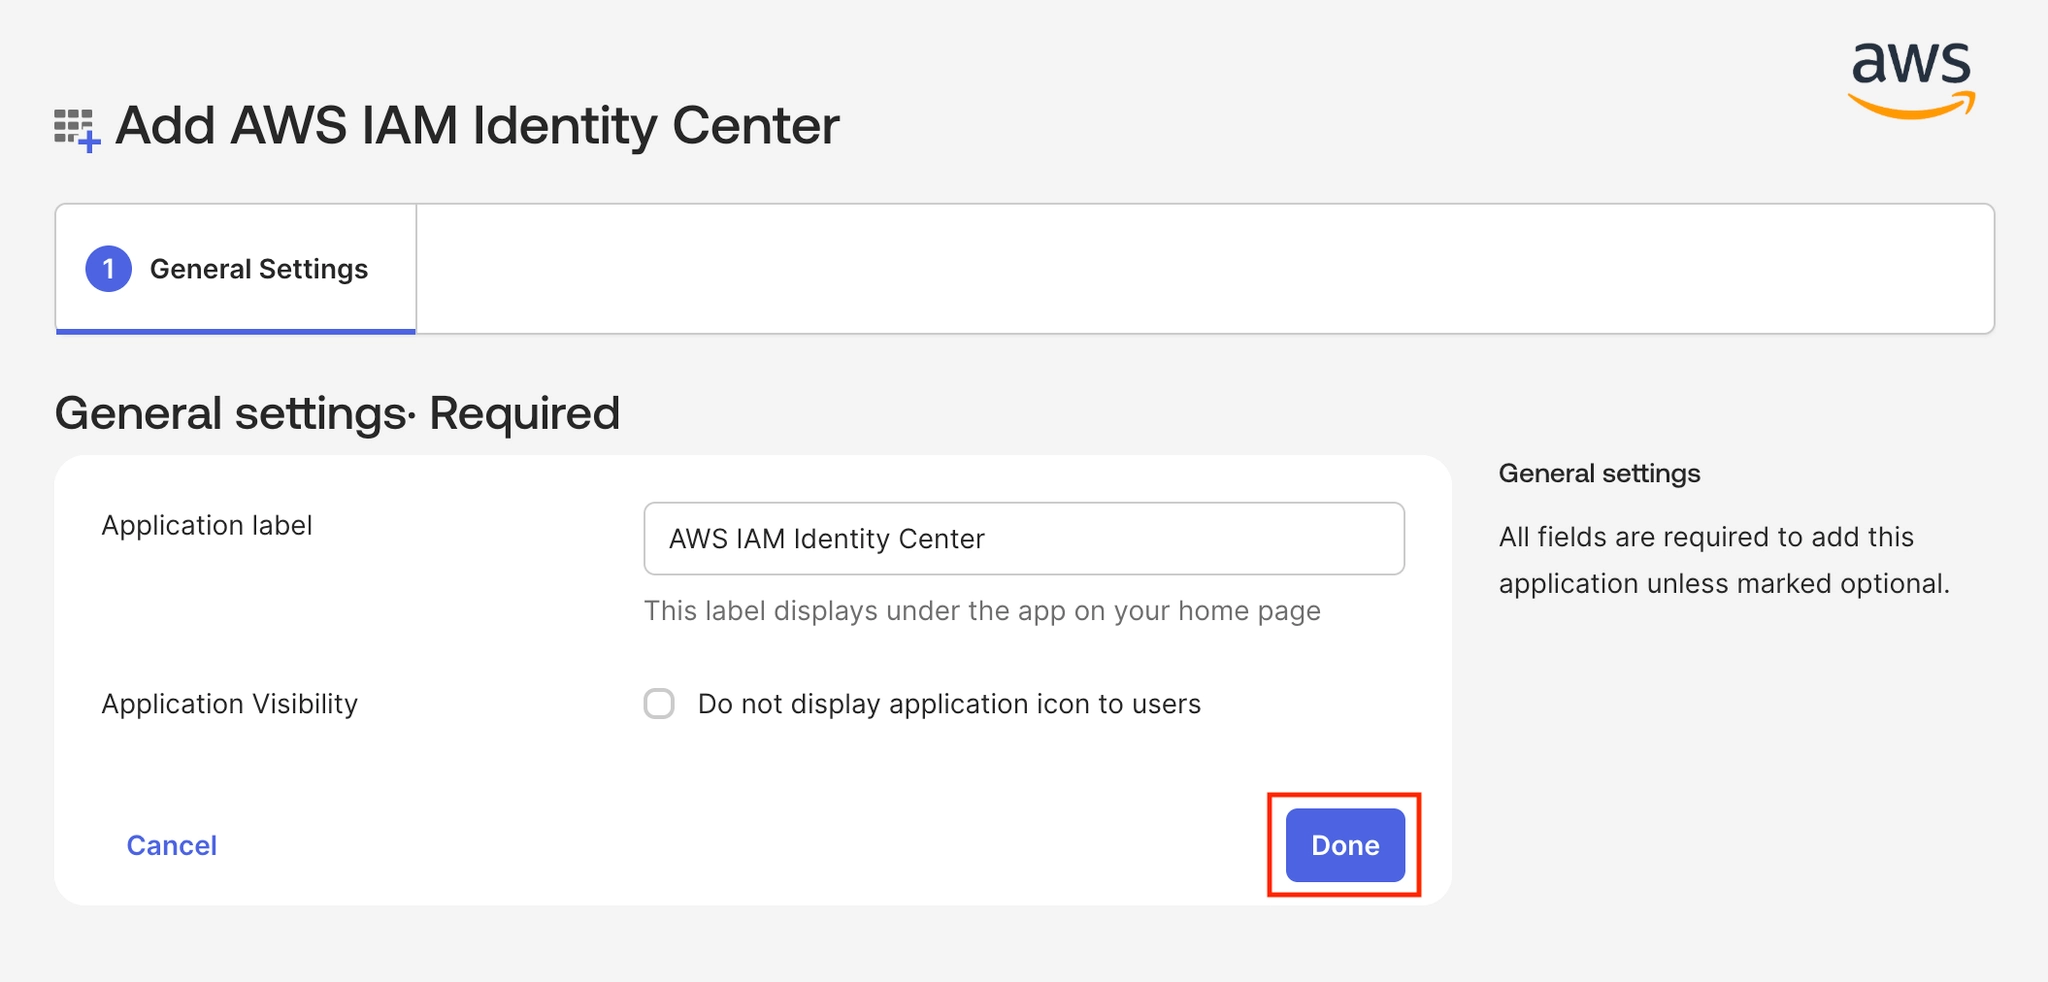Image resolution: width=2048 pixels, height=982 pixels.
Task: Click the app grid icon beside page title
Action: (72, 126)
